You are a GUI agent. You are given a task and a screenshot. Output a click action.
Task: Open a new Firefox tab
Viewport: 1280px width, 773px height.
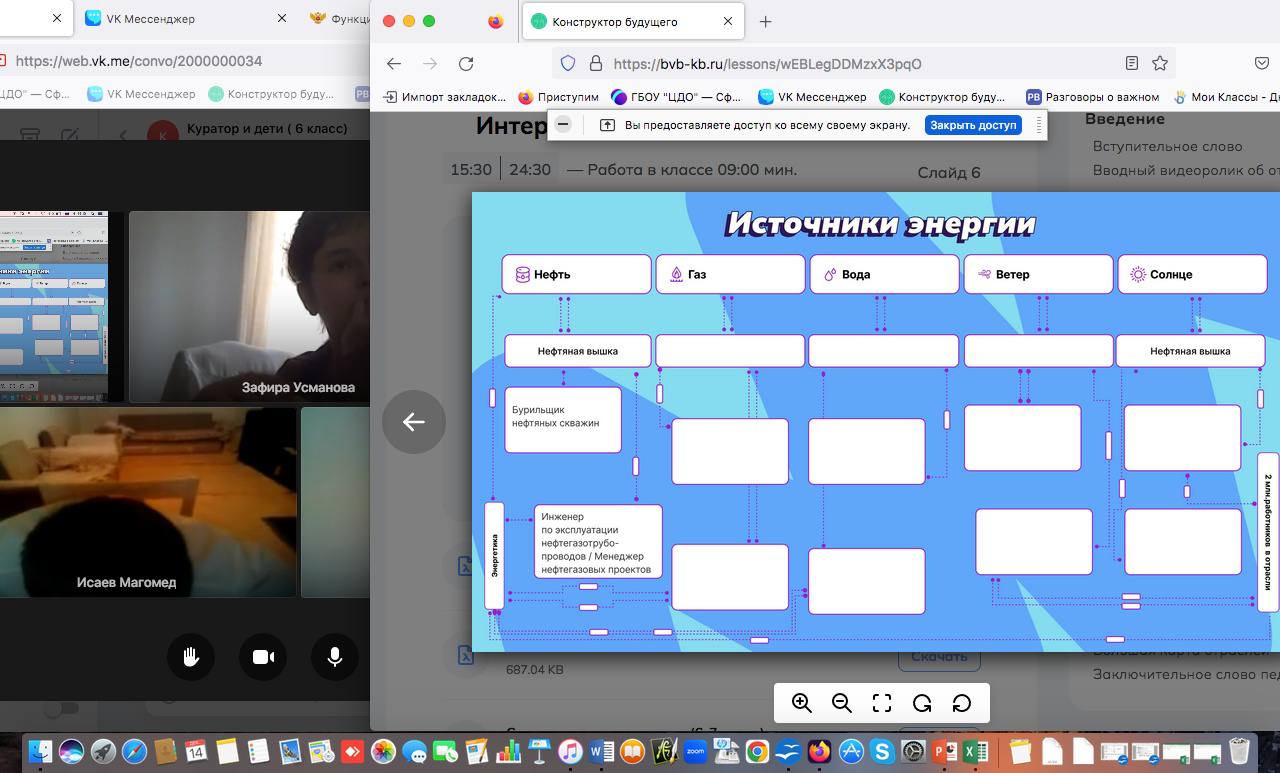[765, 21]
